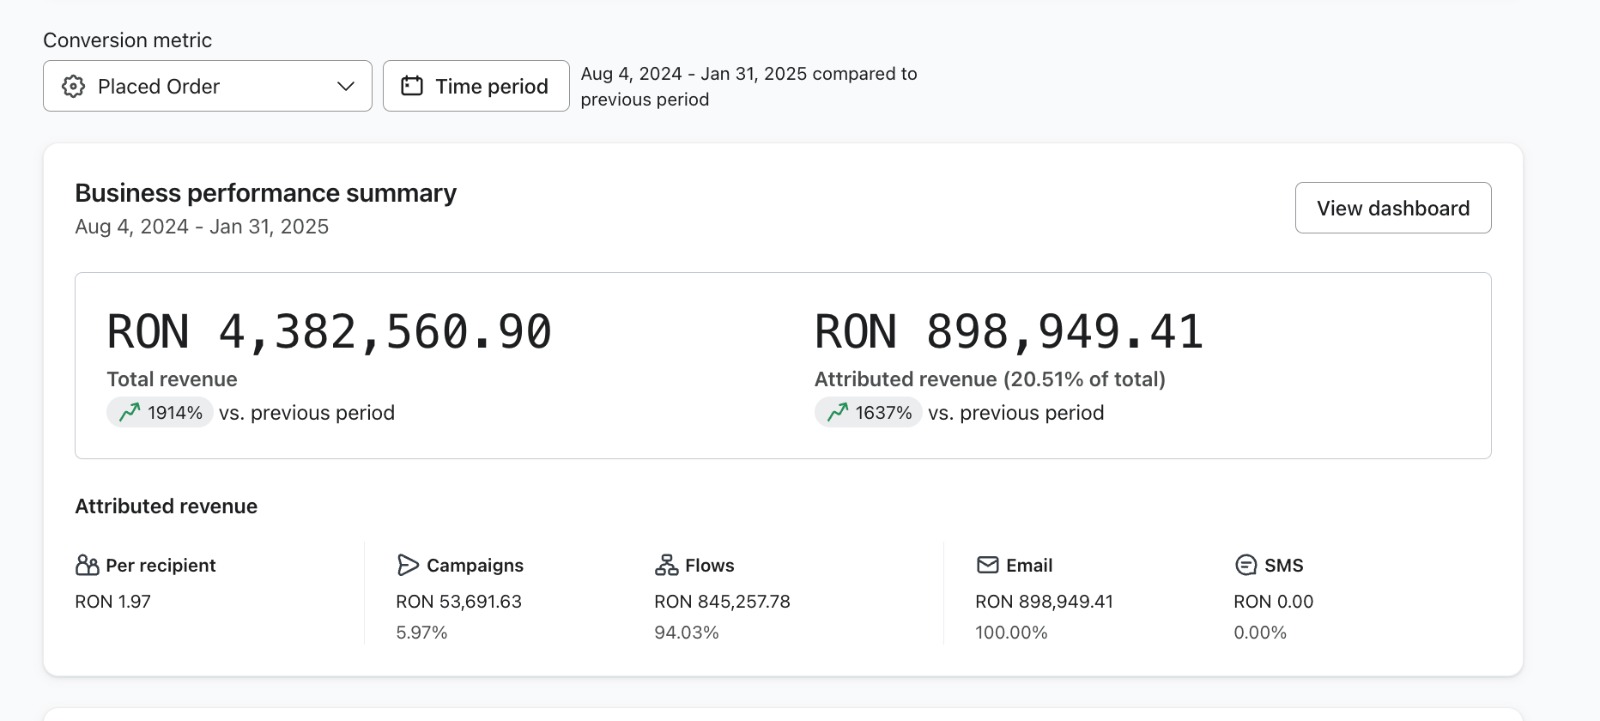Click the gear icon in Placed Order dropdown
The height and width of the screenshot is (721, 1600).
coord(73,86)
